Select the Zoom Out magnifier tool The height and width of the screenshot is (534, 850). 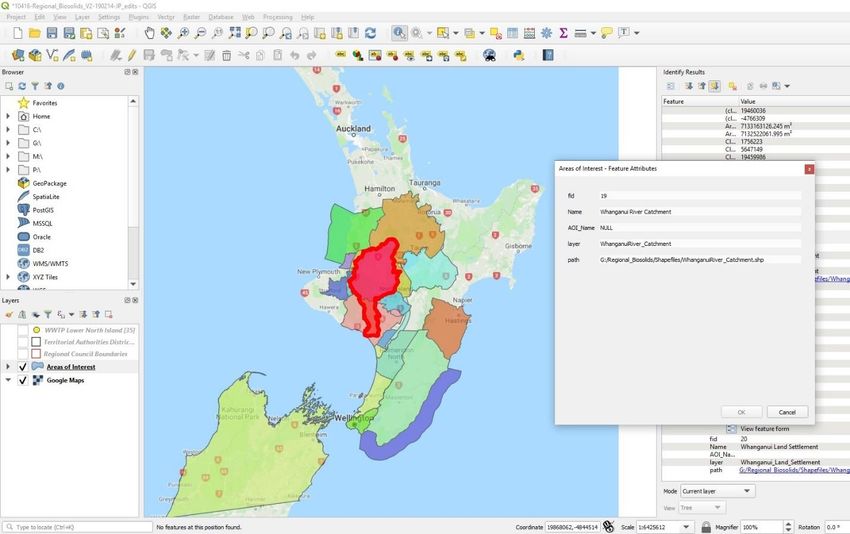pyautogui.click(x=200, y=33)
